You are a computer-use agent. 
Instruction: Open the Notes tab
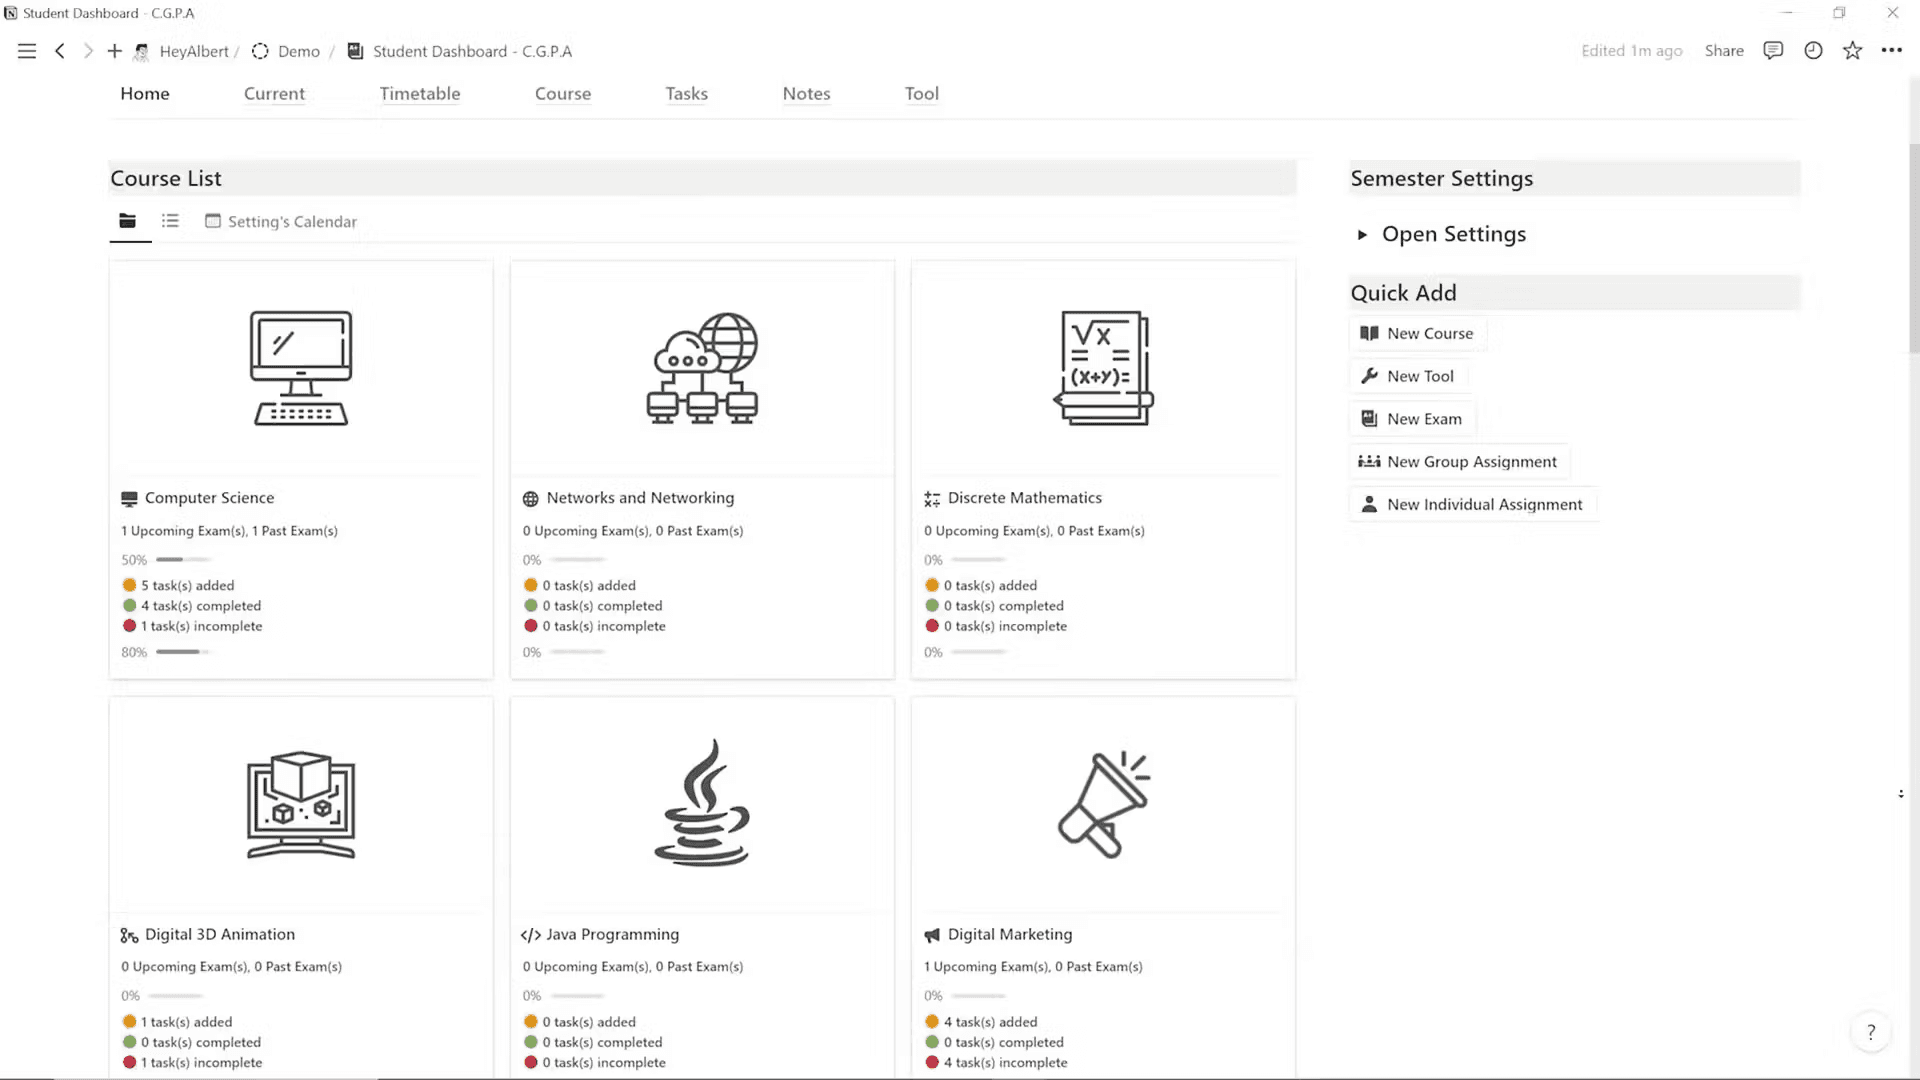pyautogui.click(x=806, y=94)
